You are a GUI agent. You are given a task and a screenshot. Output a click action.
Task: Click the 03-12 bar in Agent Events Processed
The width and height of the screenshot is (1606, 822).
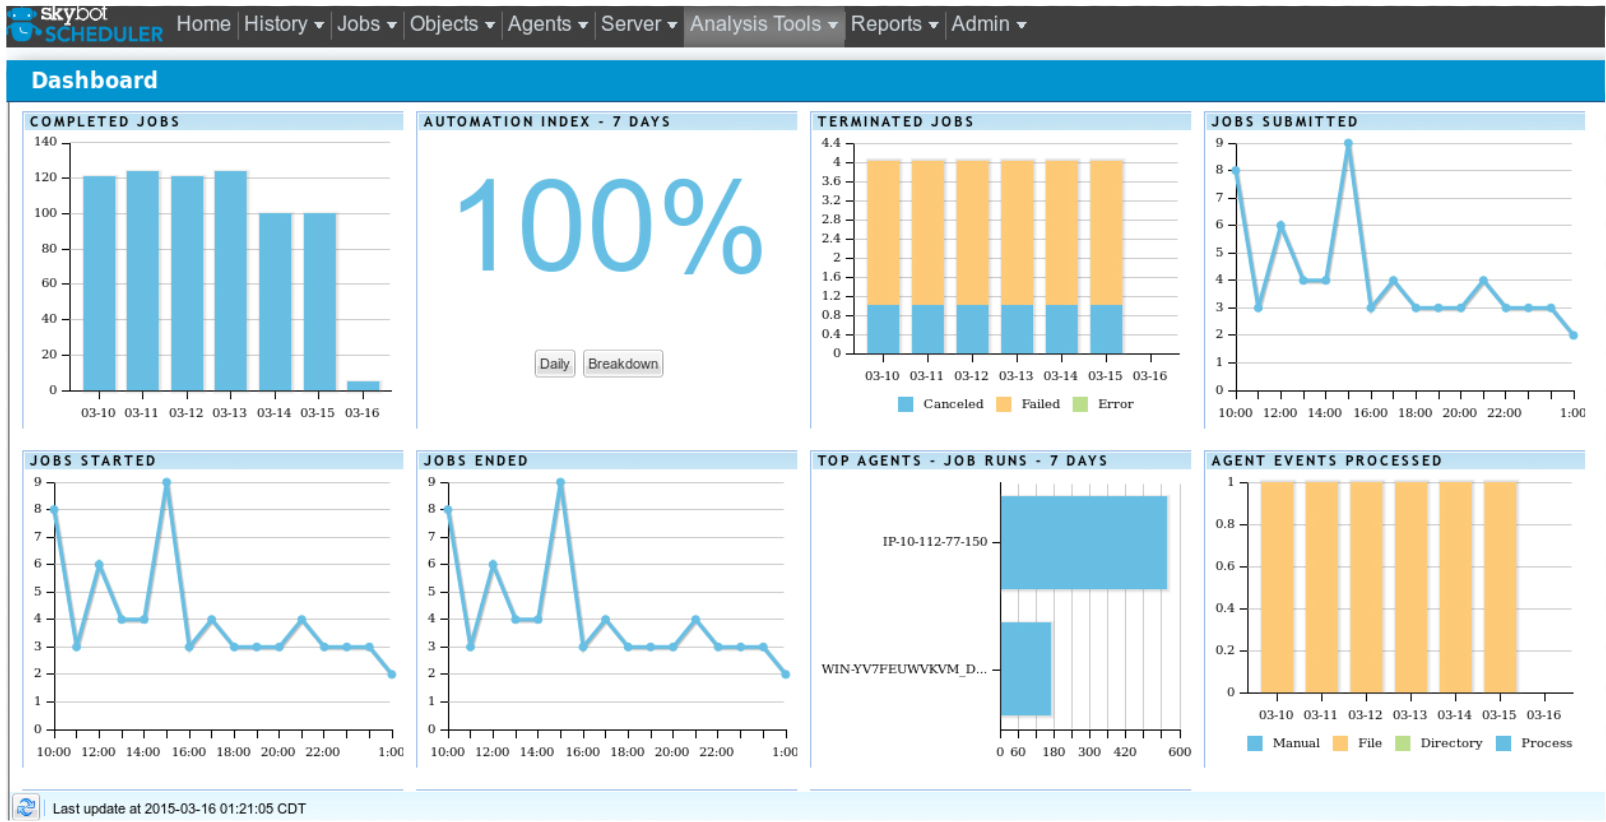pos(1366,587)
